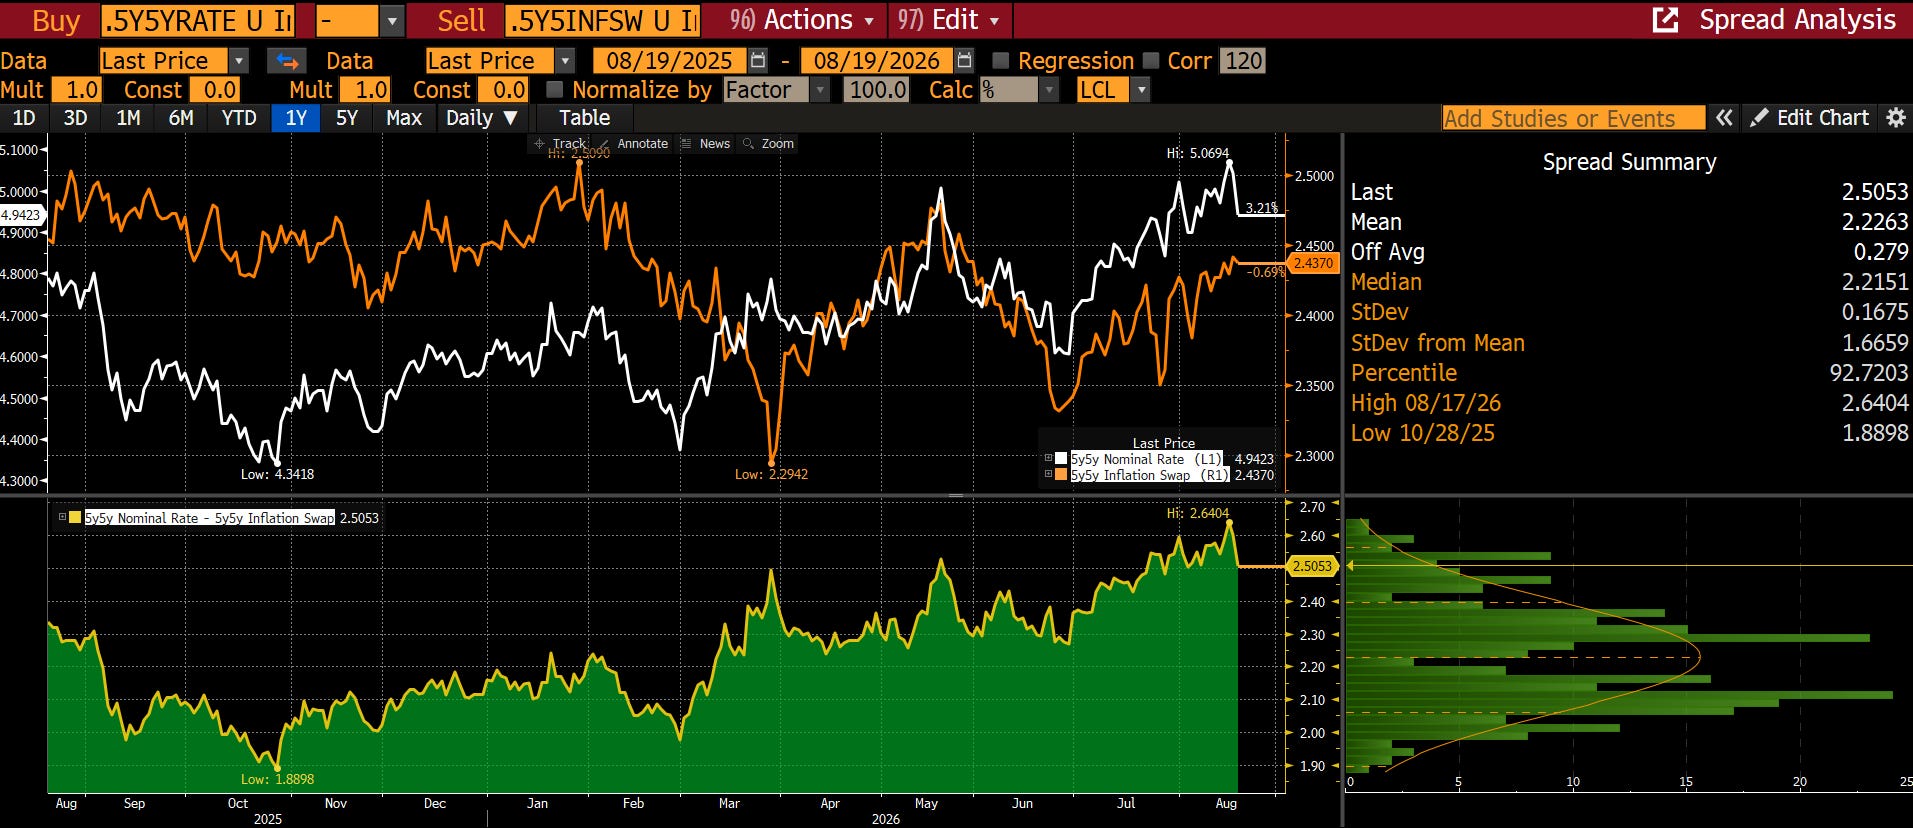
Task: Click the Off Avg value 0.279
Action: 1881,252
